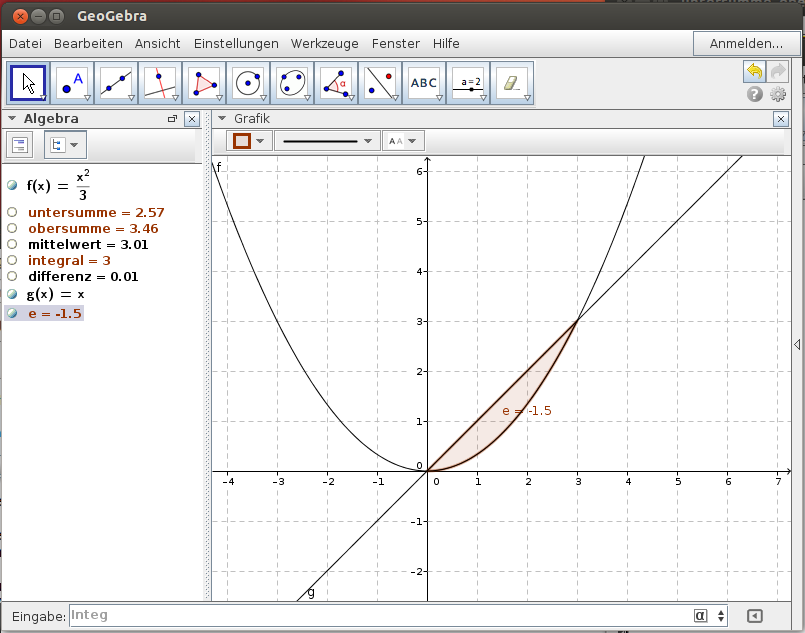Select the Polygon tool
The height and width of the screenshot is (633, 805).
point(204,83)
